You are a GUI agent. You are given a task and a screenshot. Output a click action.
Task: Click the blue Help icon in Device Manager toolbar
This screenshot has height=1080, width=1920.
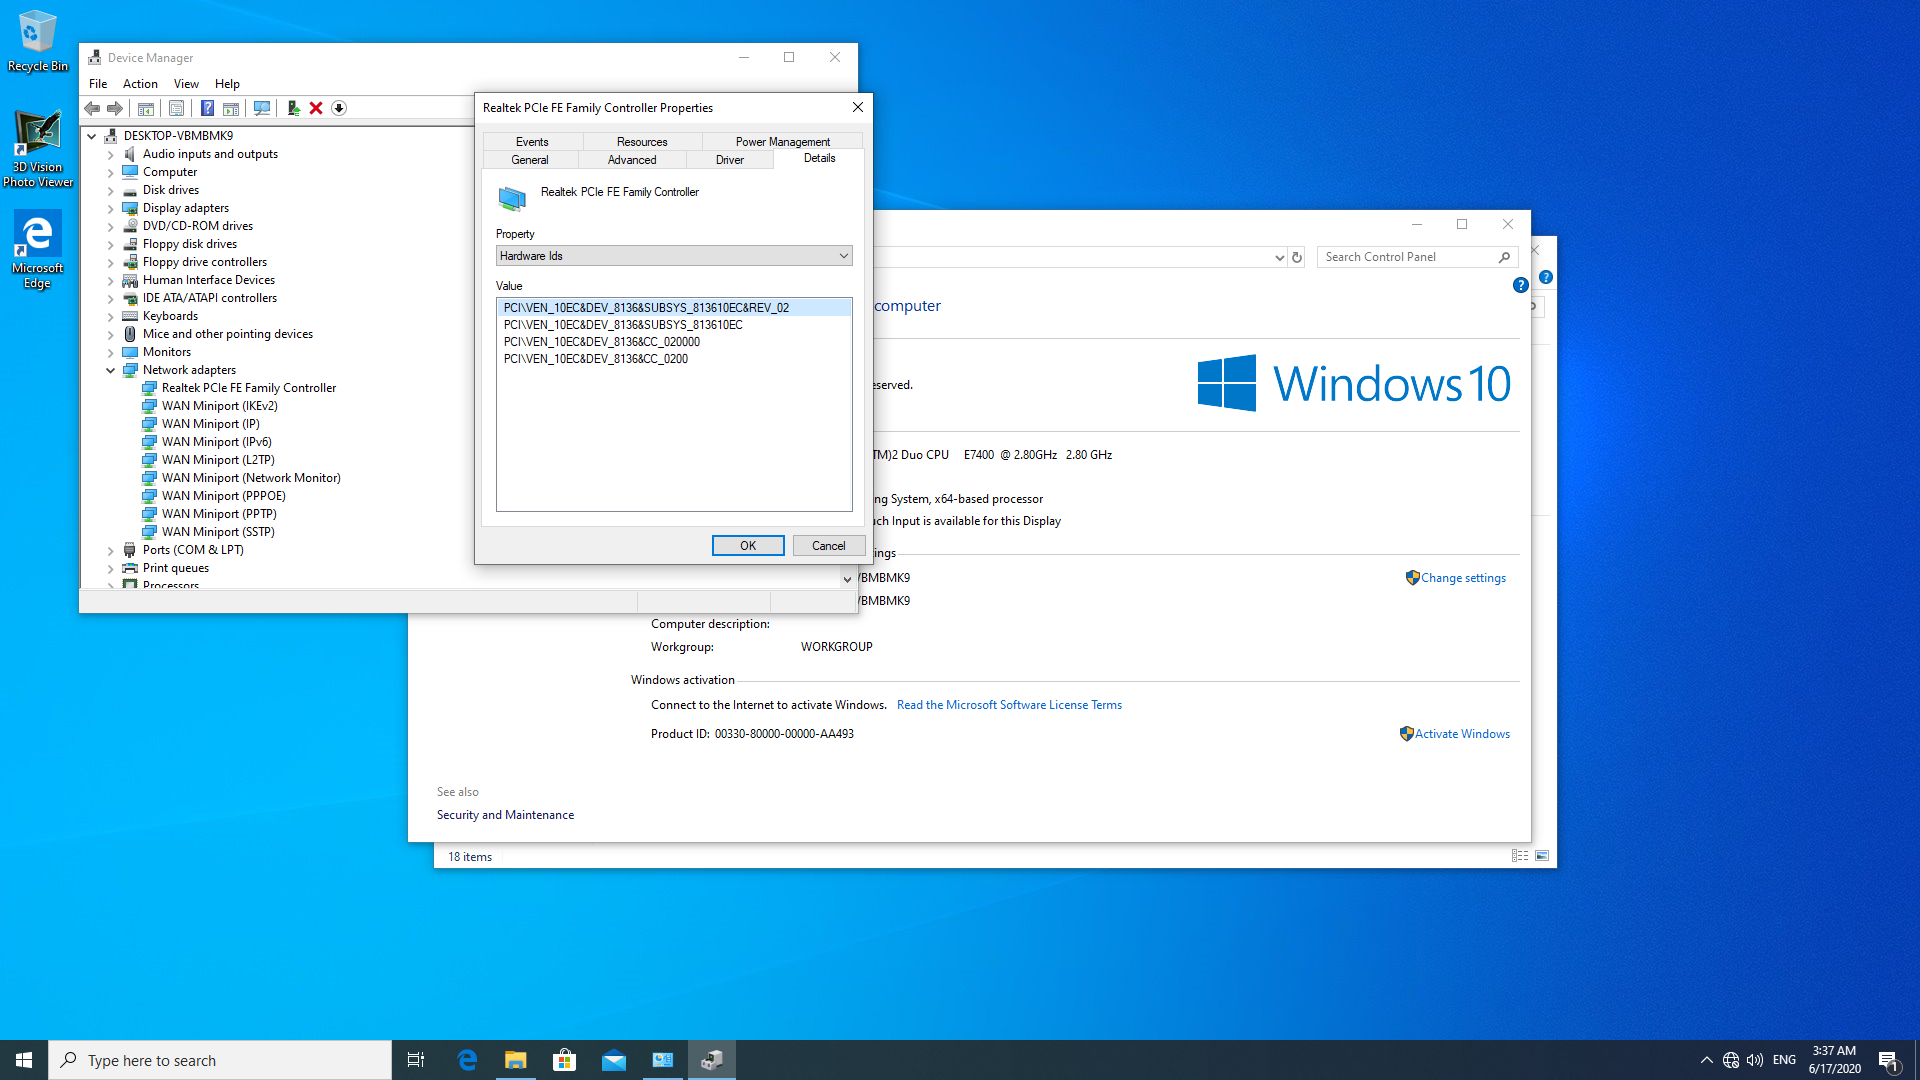207,108
